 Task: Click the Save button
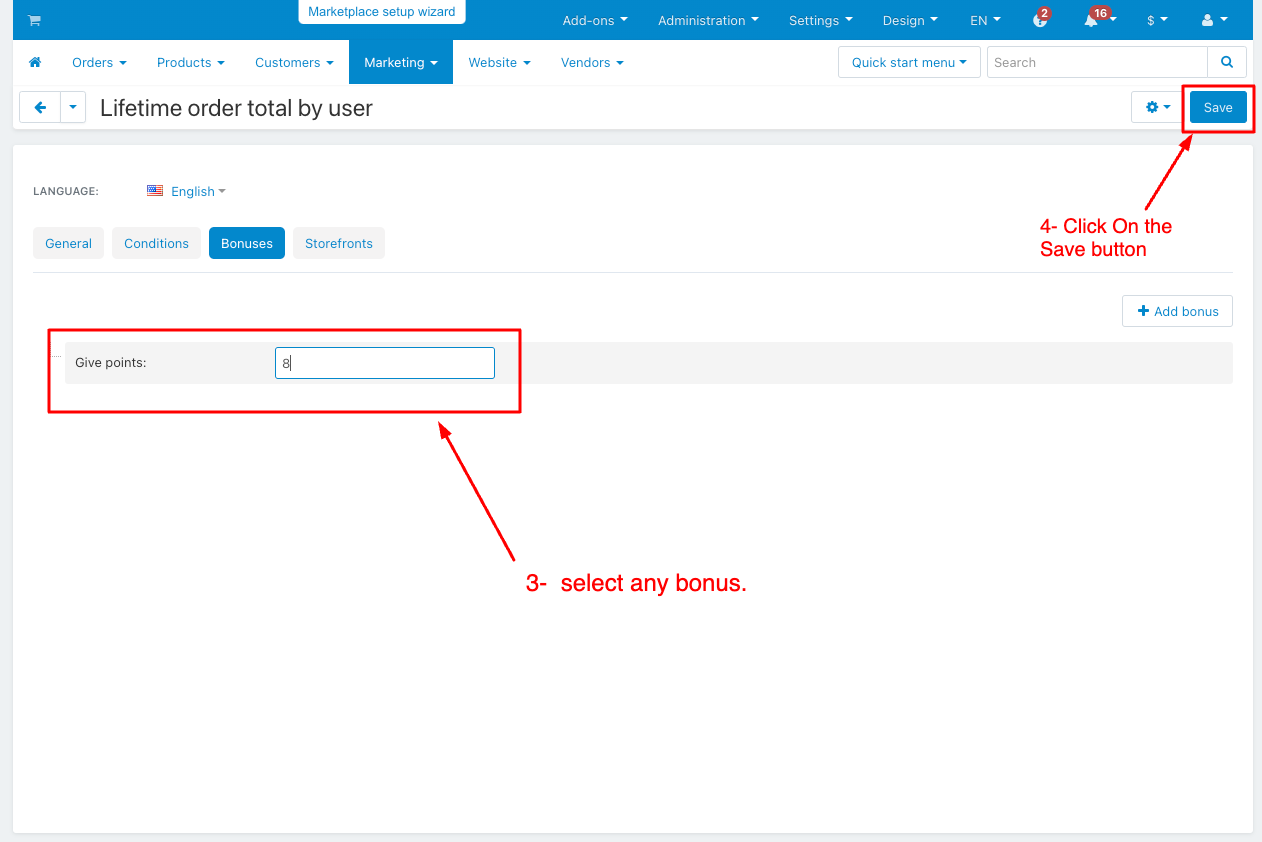(1217, 108)
